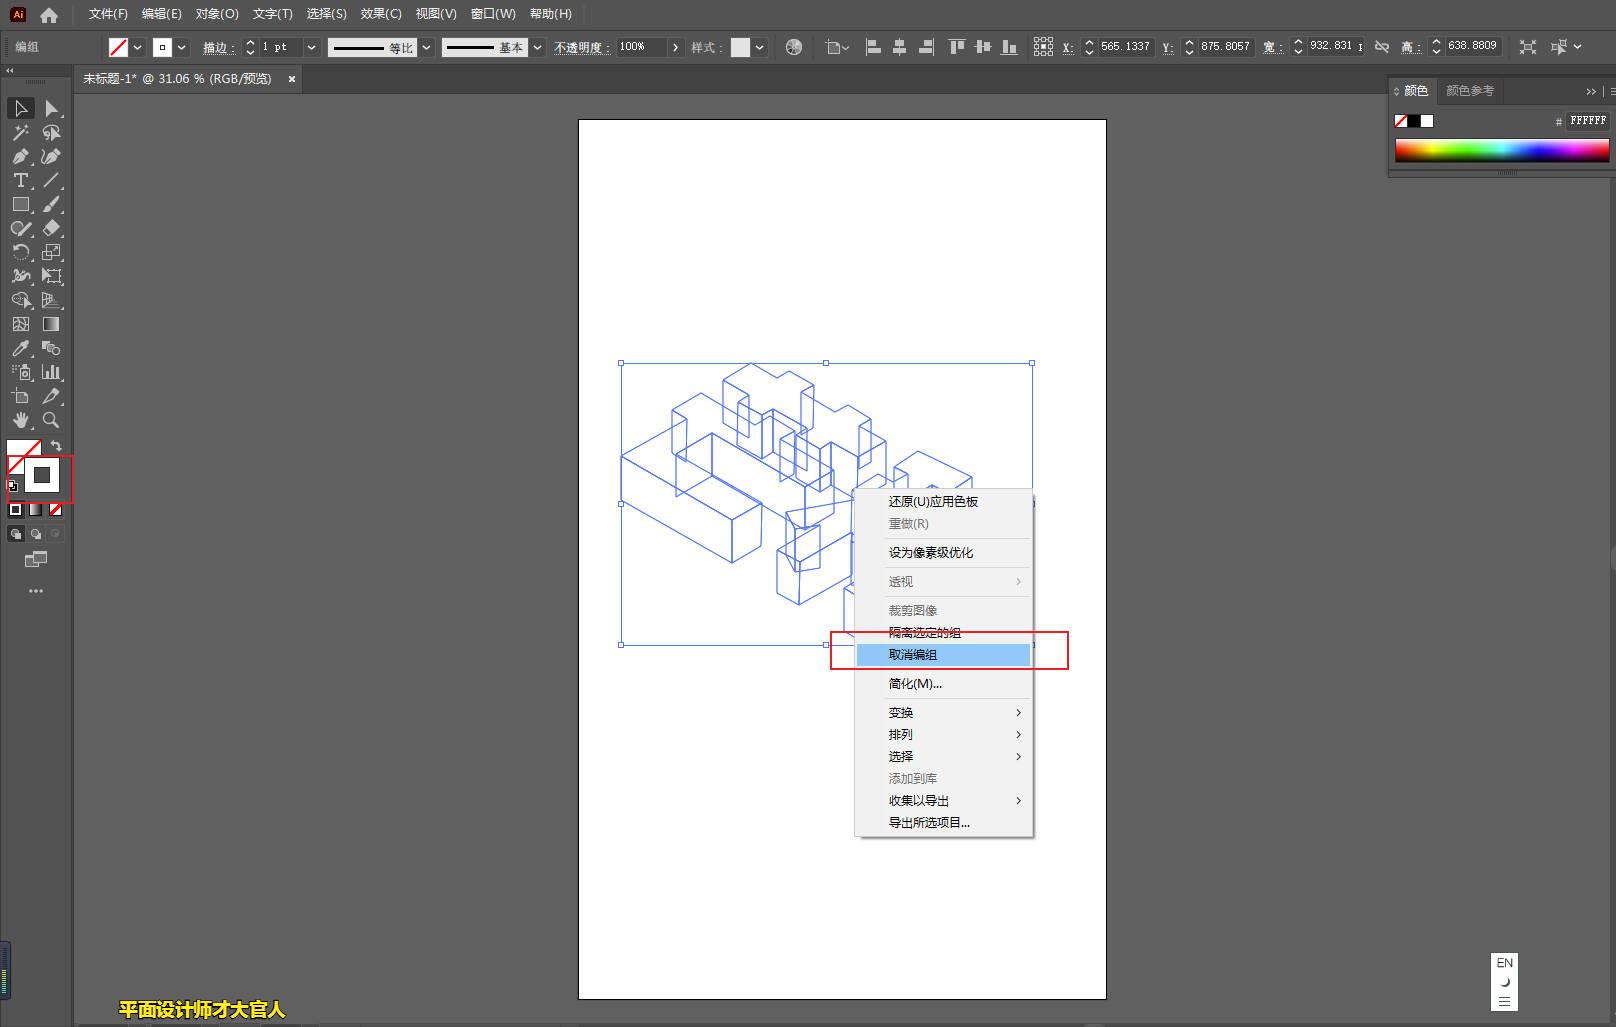Select the Blend tool
The width and height of the screenshot is (1616, 1027).
click(51, 348)
